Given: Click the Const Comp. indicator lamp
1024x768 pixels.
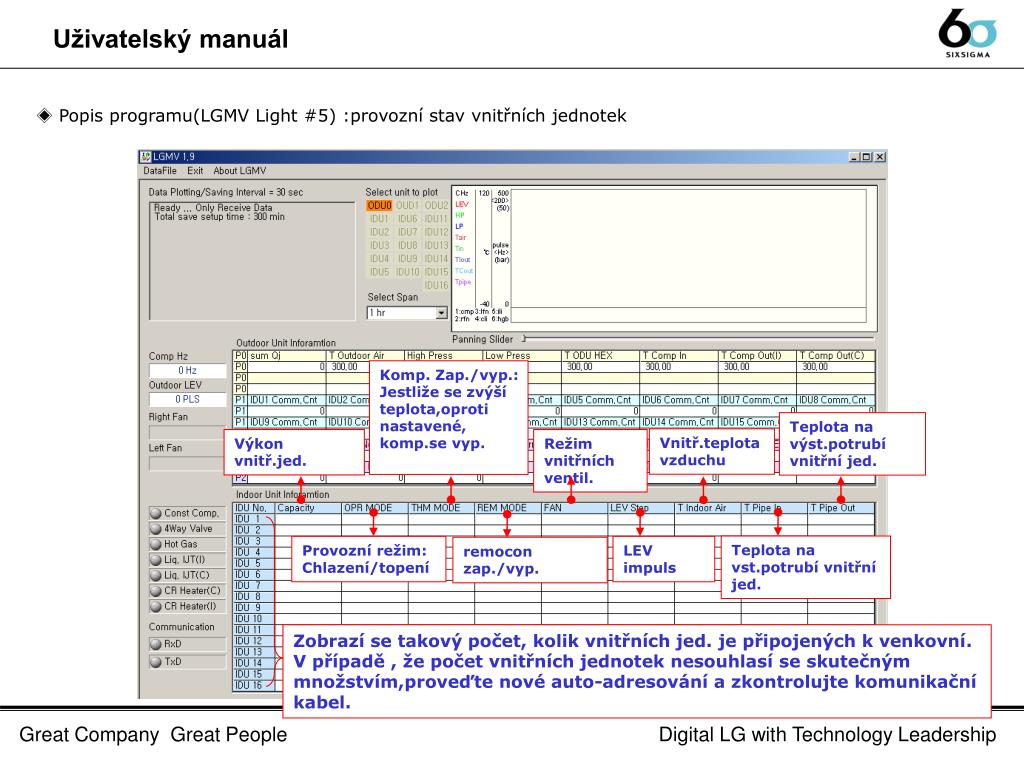Looking at the screenshot, I should (155, 513).
